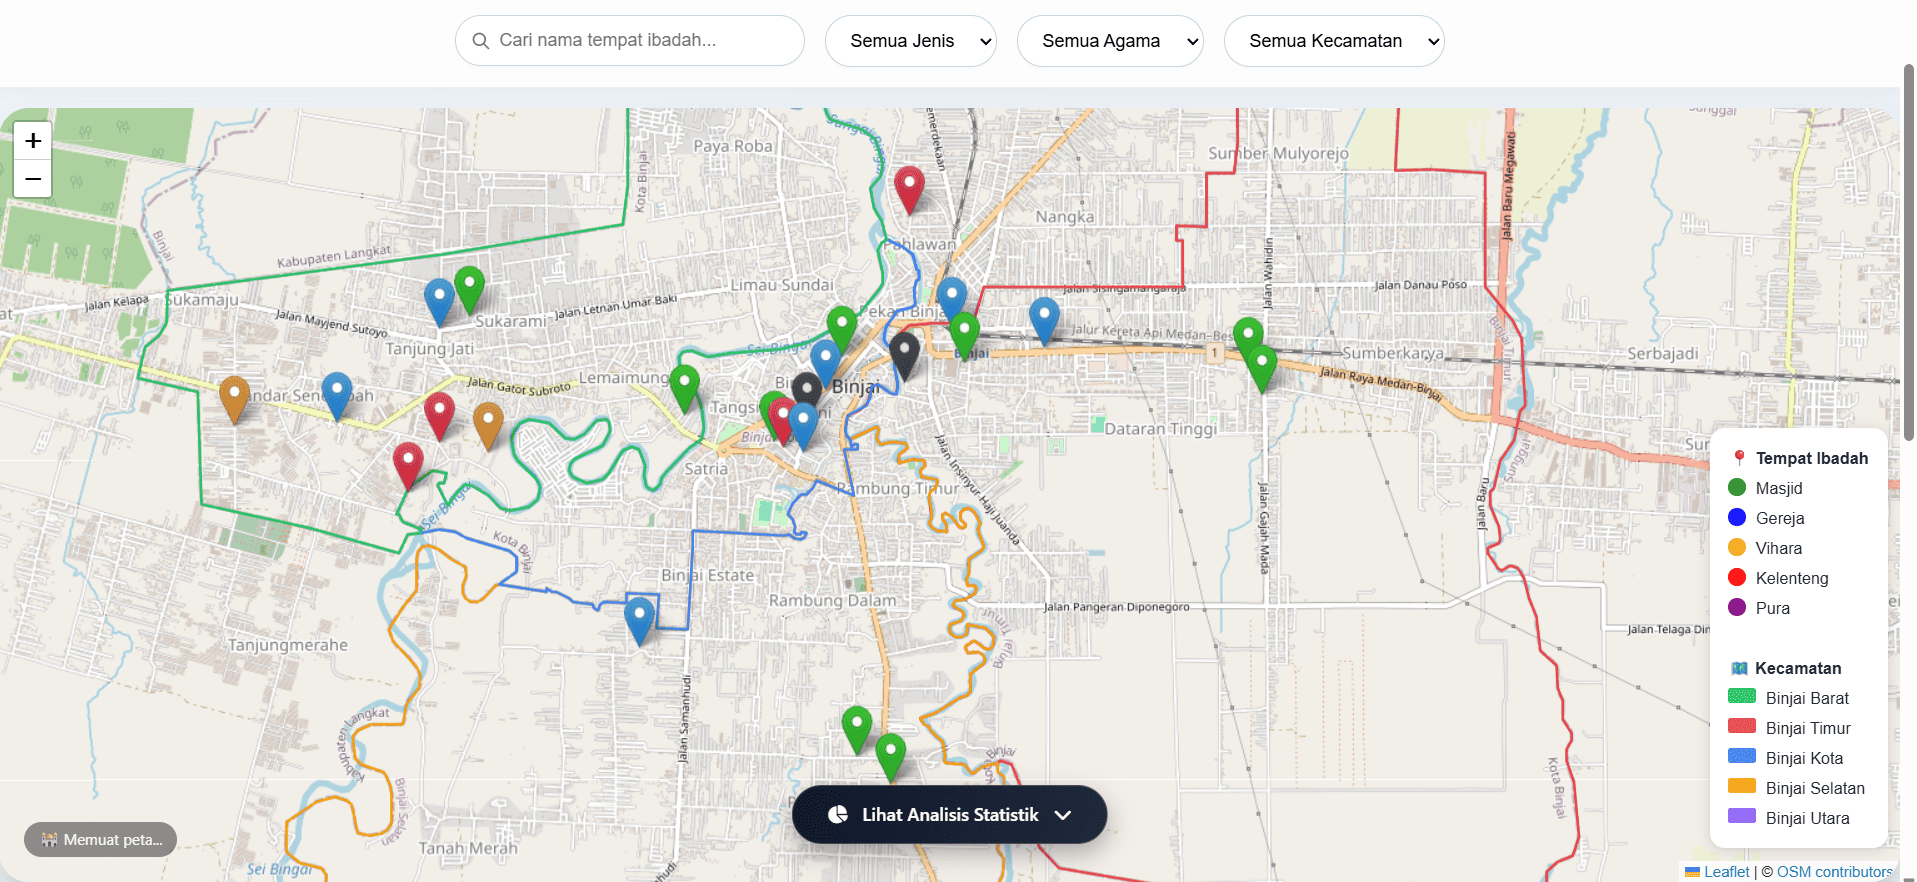Click the Binjai Timur red swatch
The image size is (1917, 882).
pos(1742,726)
